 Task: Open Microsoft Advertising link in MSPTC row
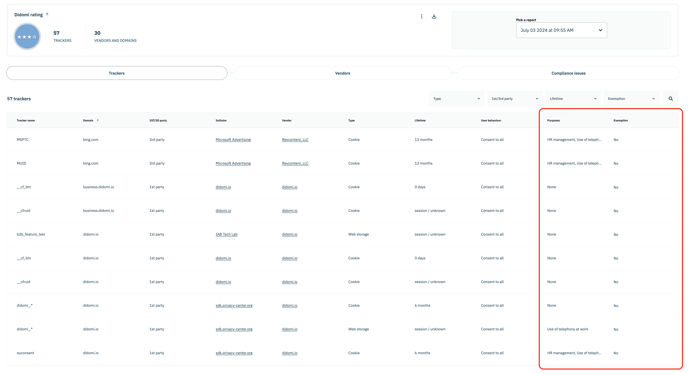tap(233, 140)
